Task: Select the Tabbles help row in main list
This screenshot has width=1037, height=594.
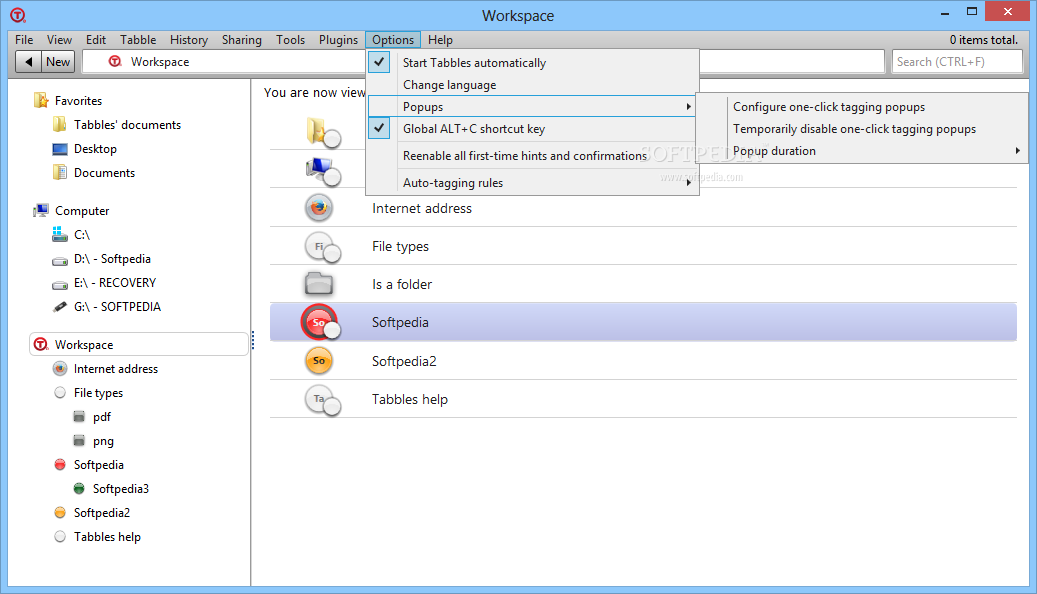Action: click(643, 400)
